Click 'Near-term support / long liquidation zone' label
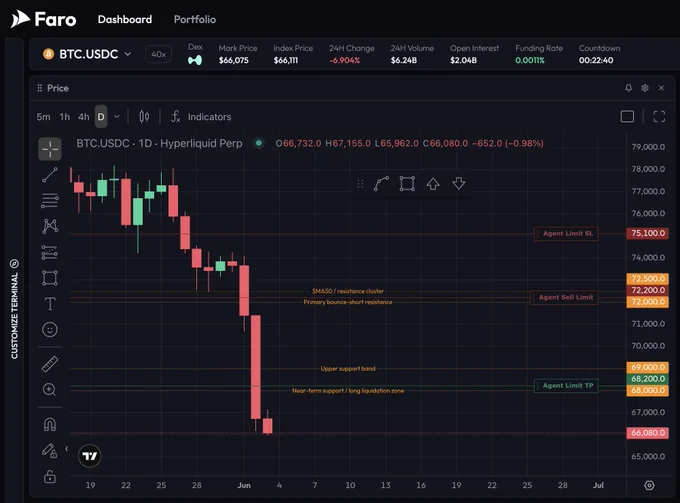 [348, 391]
